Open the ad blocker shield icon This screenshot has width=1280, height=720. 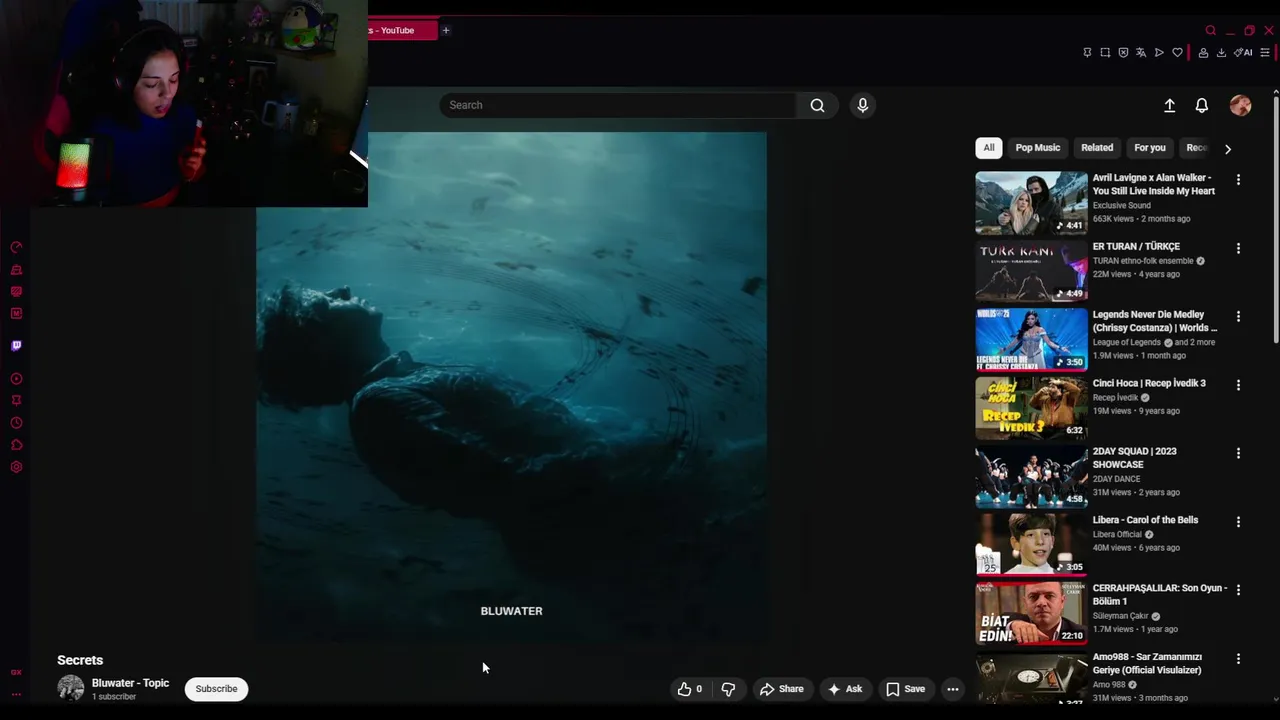click(1123, 52)
